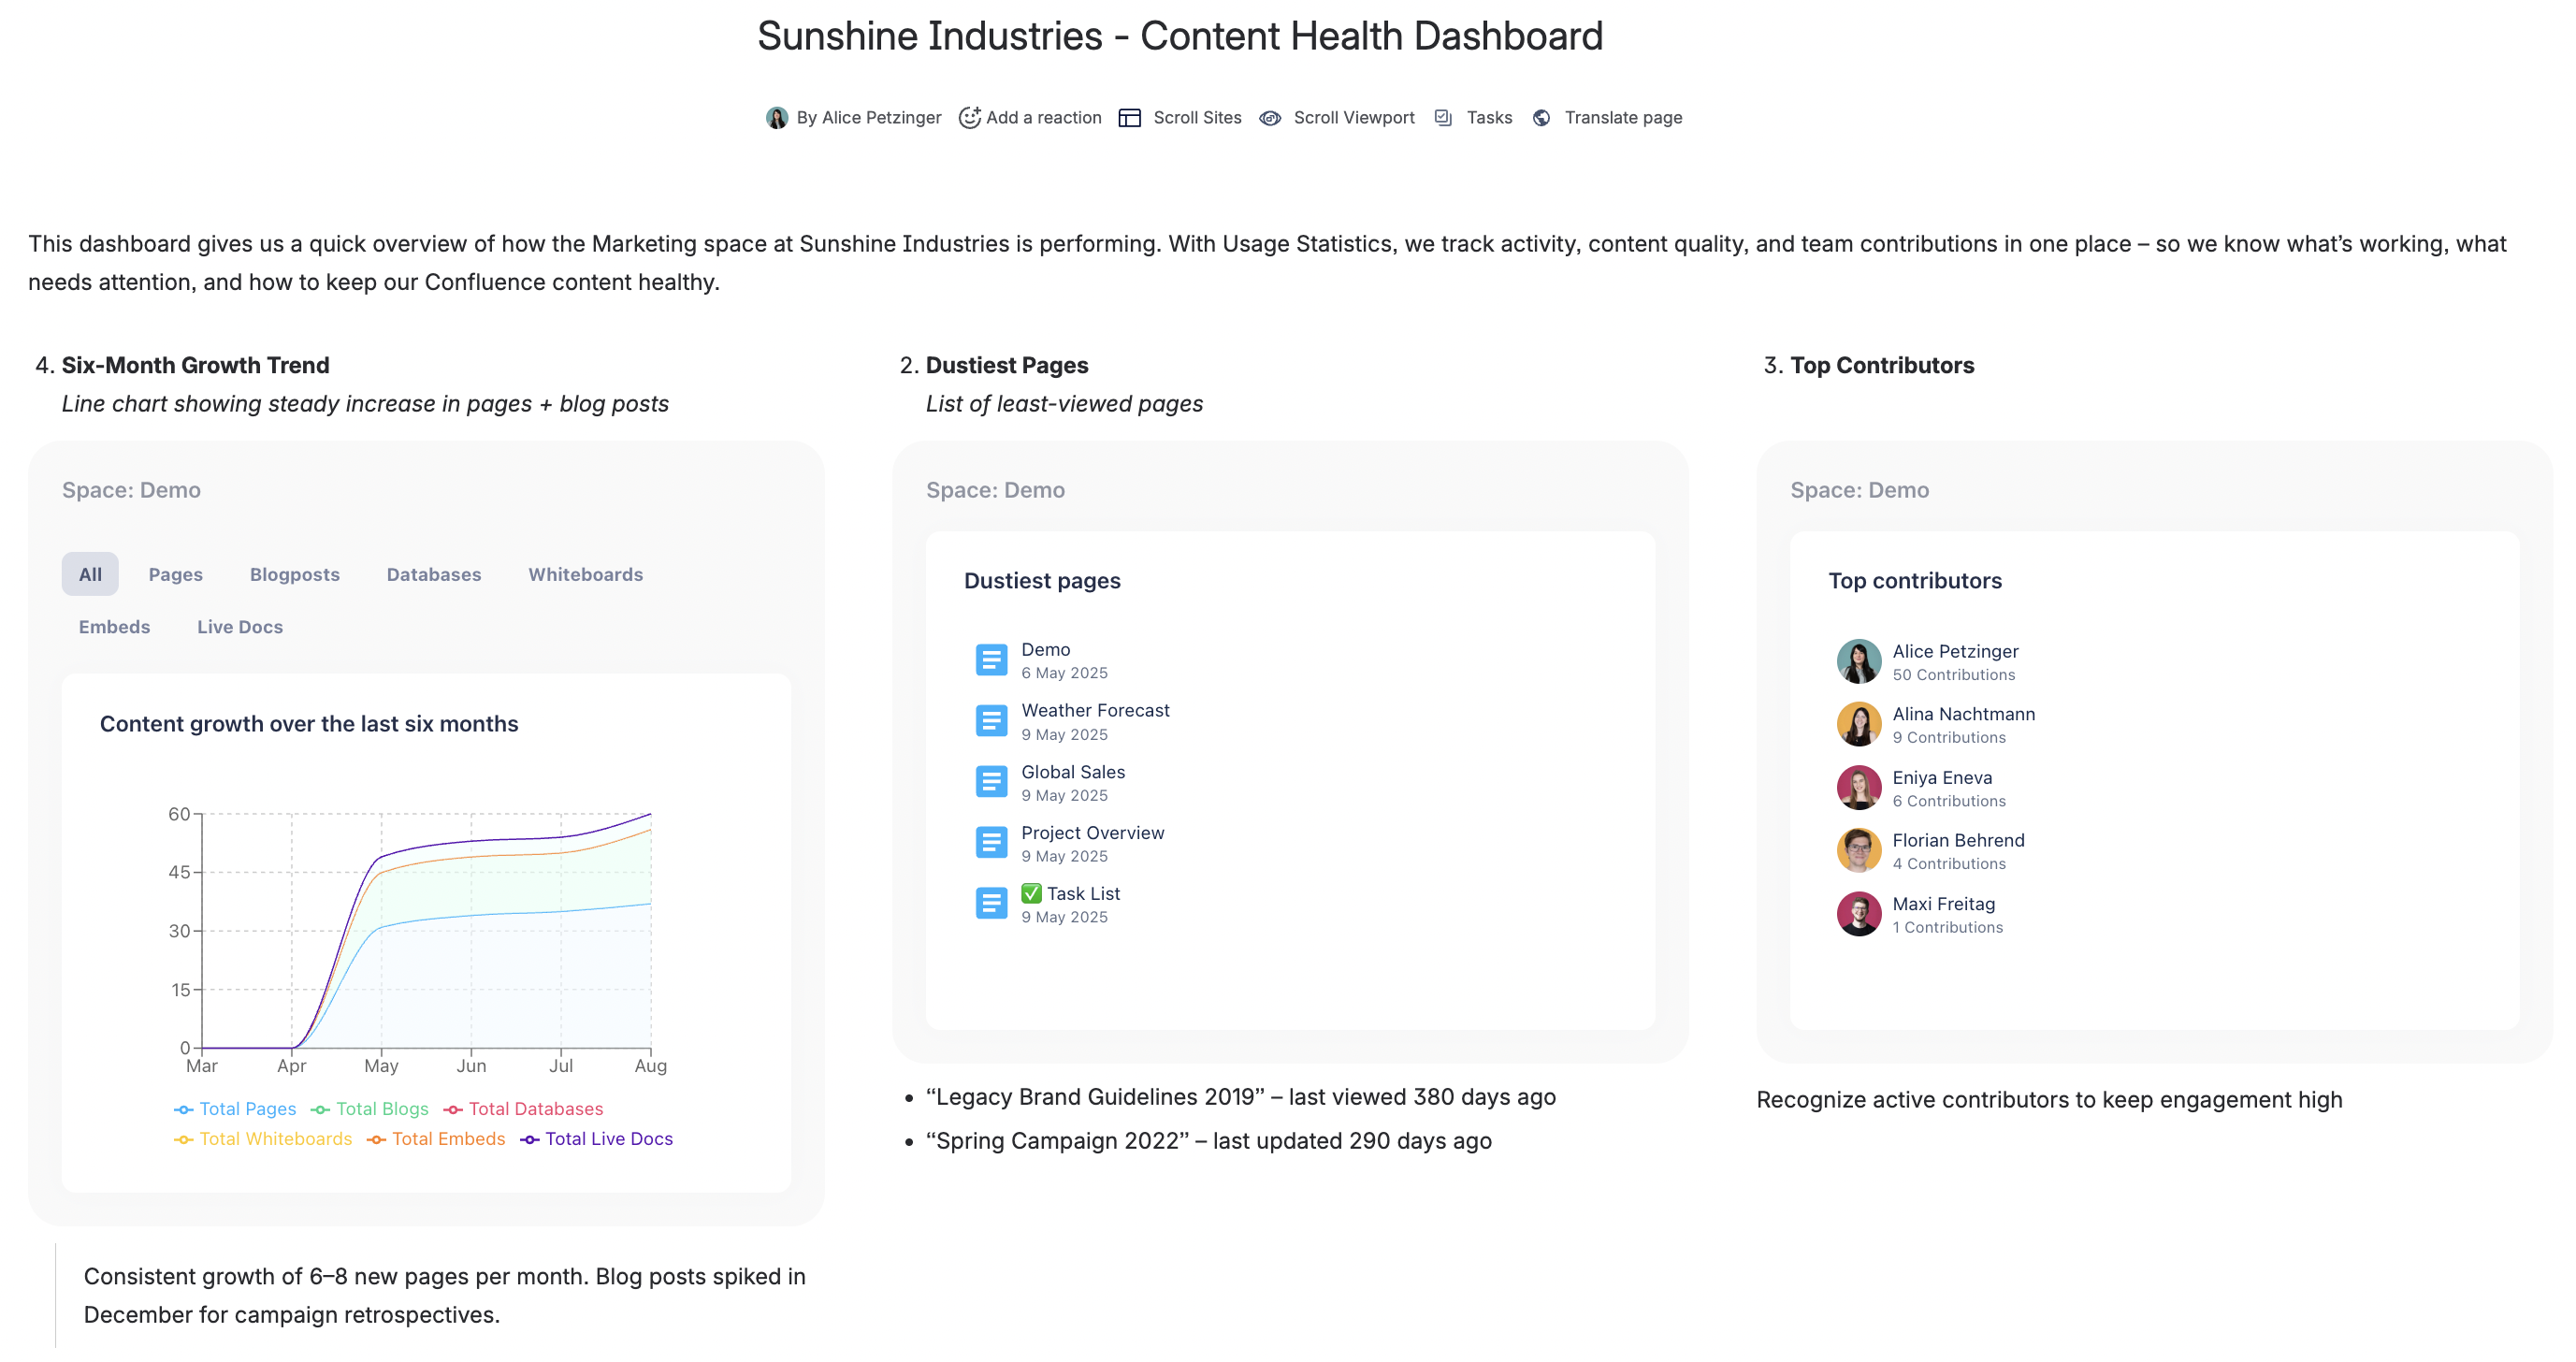Open Alina Nachtmann's contributor profile name
The width and height of the screenshot is (2576, 1362).
(1963, 715)
